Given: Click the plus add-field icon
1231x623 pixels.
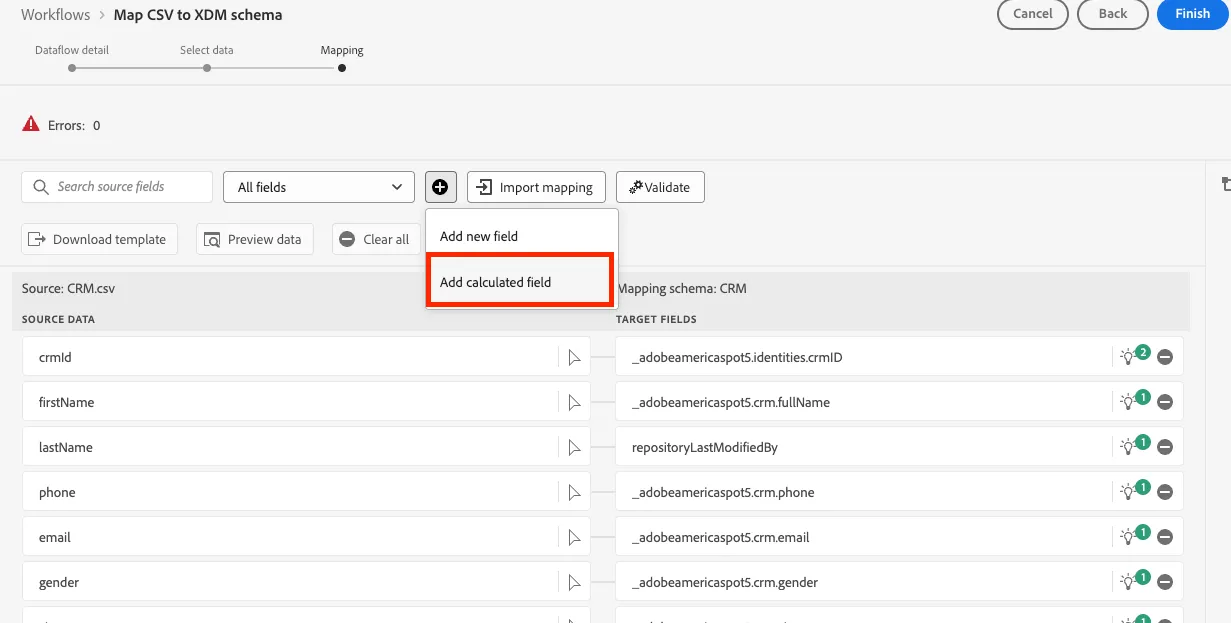Looking at the screenshot, I should coord(440,187).
